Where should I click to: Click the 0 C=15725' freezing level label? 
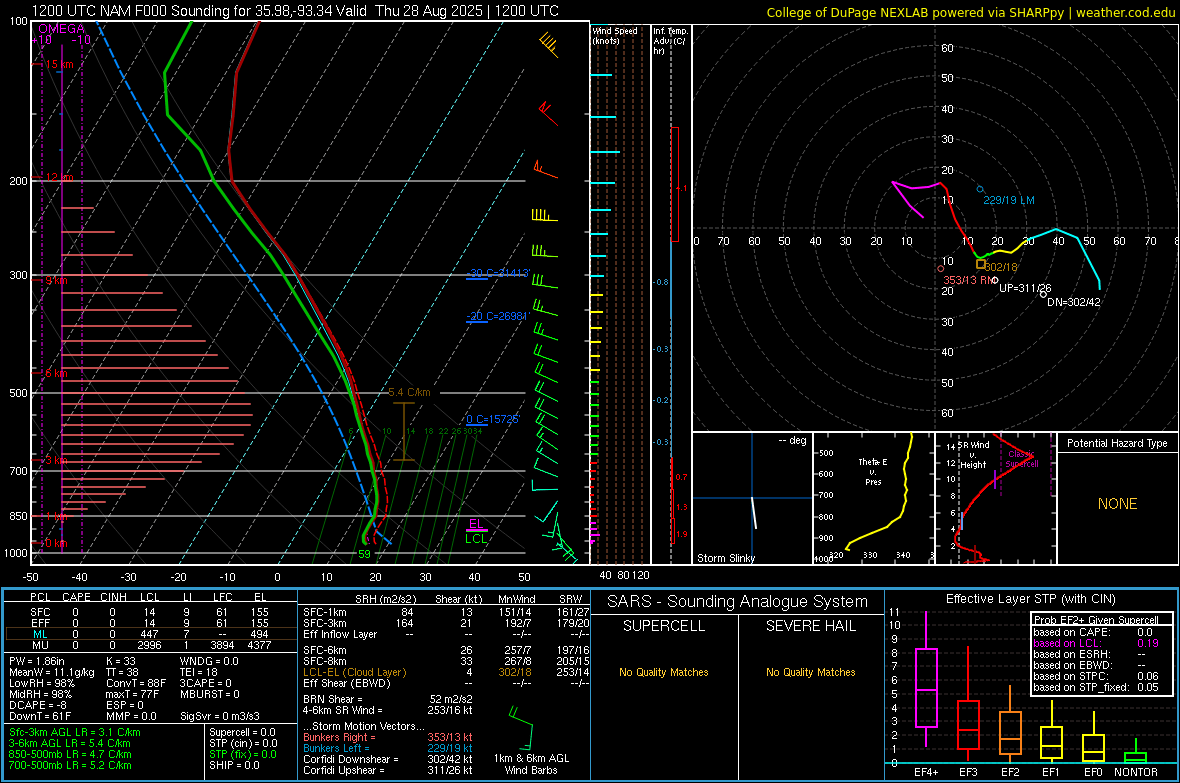tap(492, 419)
